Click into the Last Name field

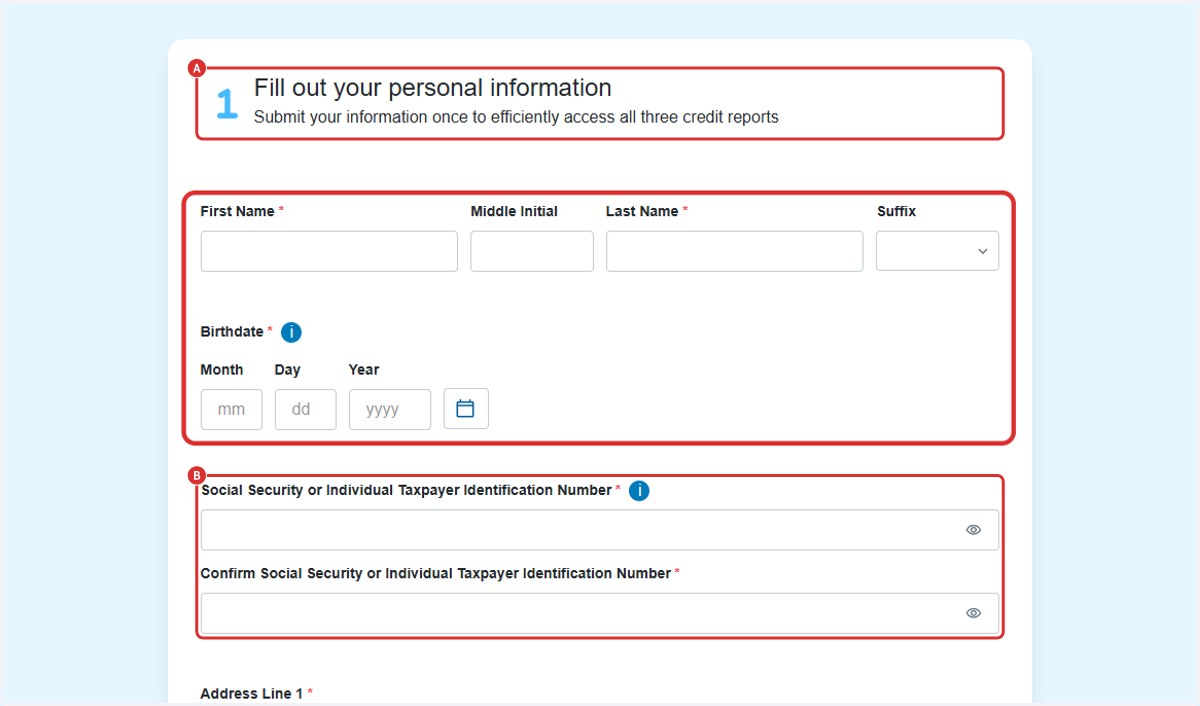pyautogui.click(x=734, y=251)
